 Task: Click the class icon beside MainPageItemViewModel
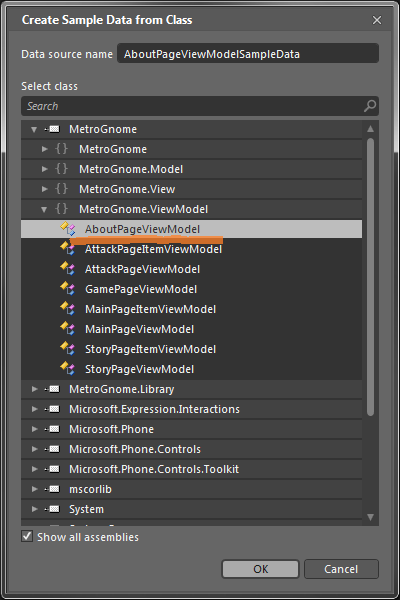coord(68,308)
